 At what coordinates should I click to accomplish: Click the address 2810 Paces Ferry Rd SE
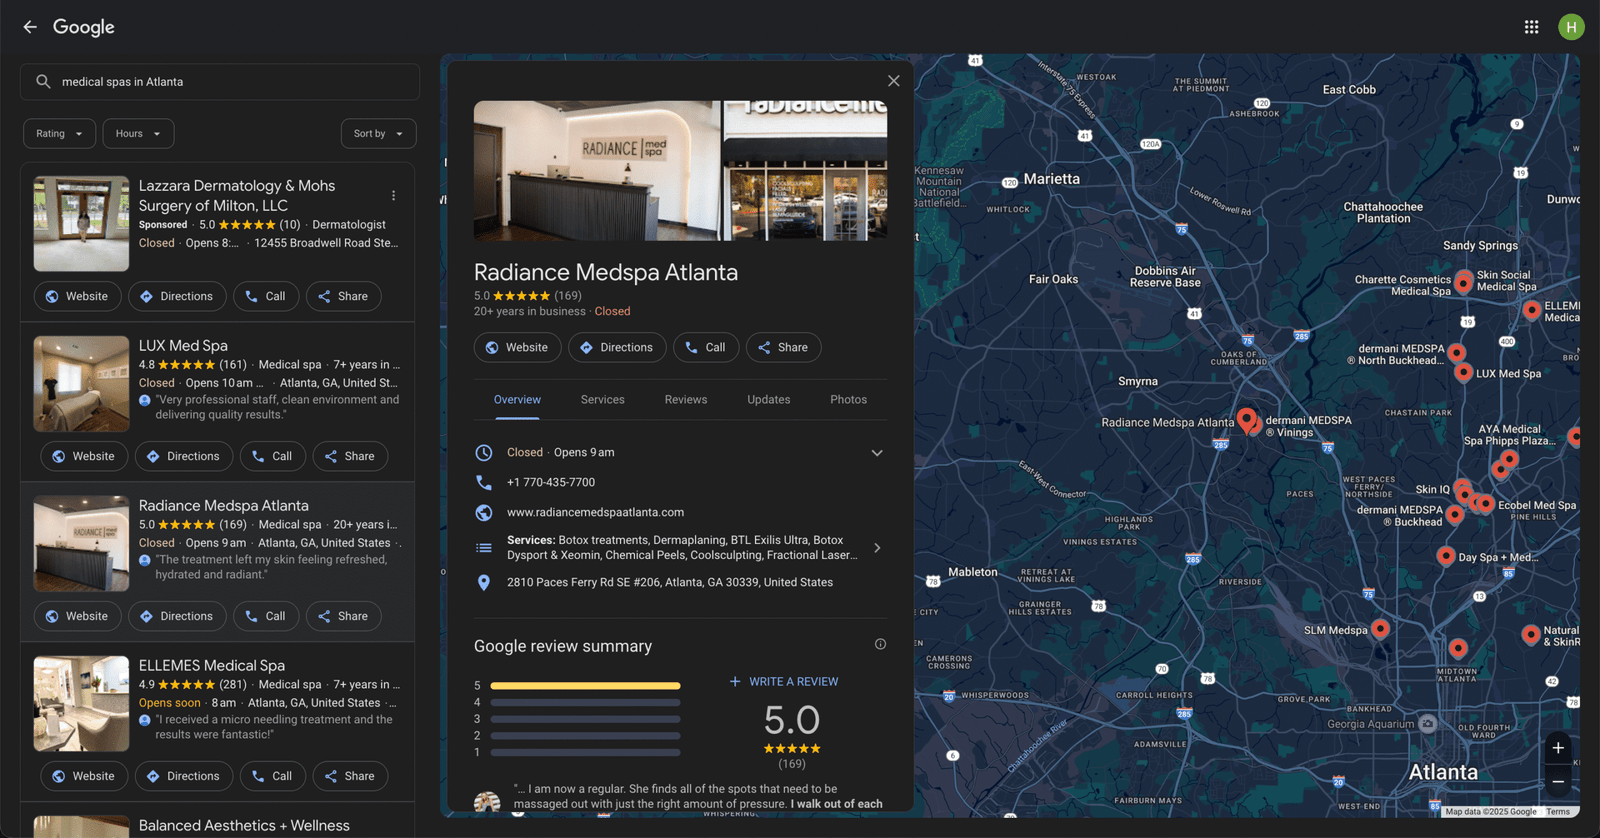tap(670, 582)
